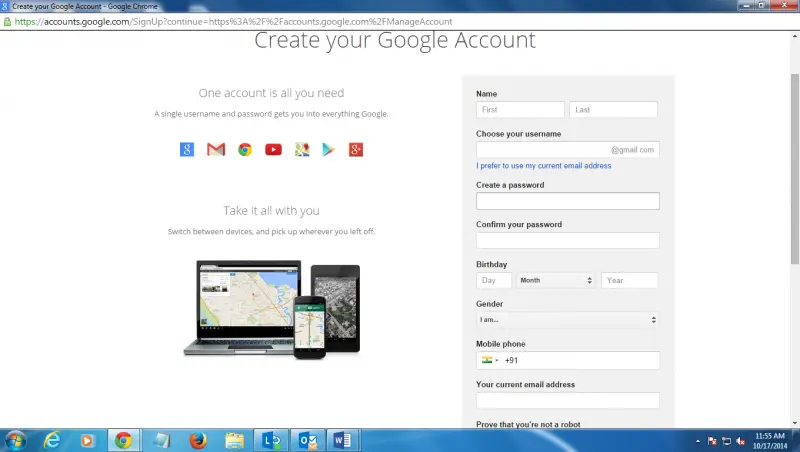Screen dimensions: 800x452
Task: Open the Gender 'I am...' dropdown
Action: click(x=567, y=320)
